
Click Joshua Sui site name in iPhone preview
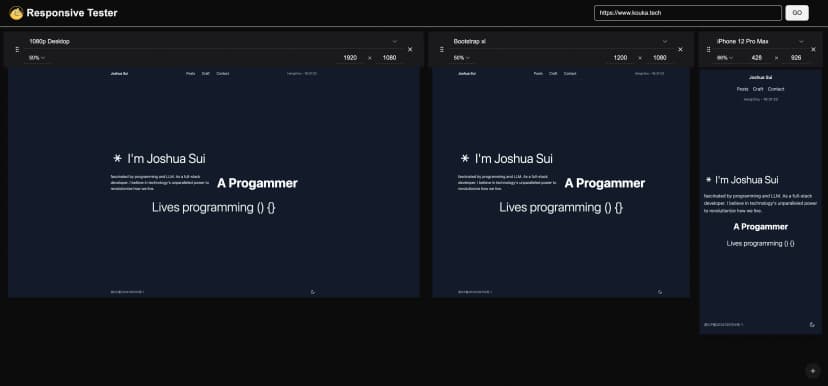point(761,77)
